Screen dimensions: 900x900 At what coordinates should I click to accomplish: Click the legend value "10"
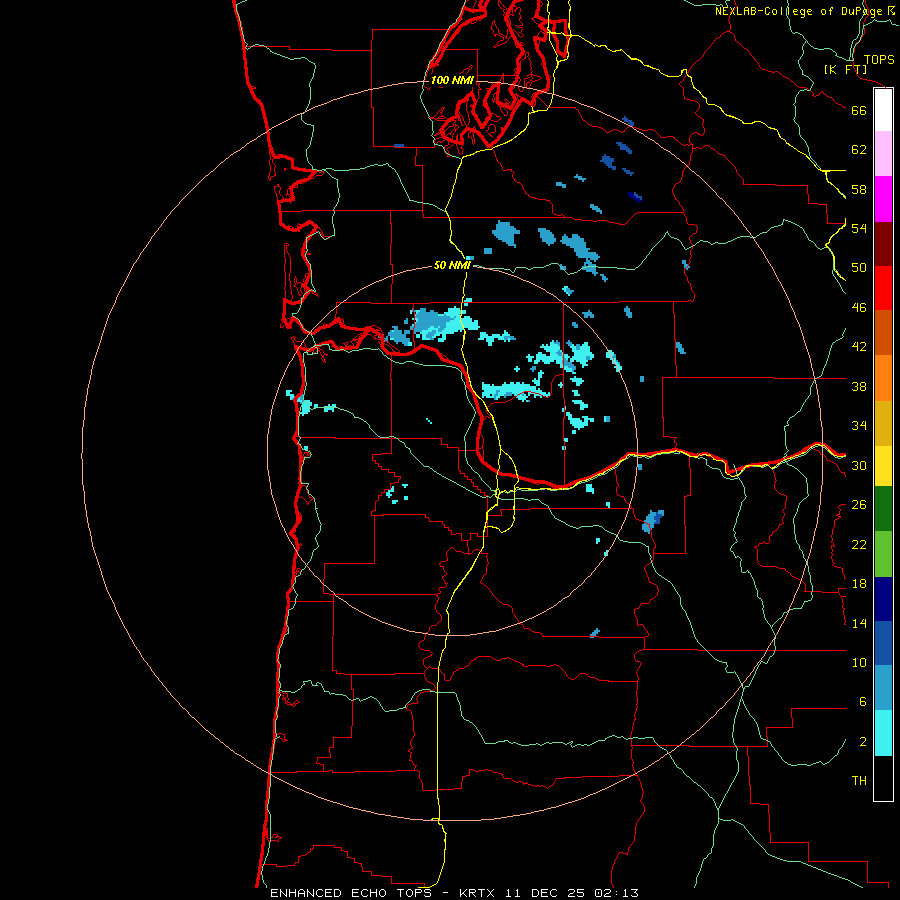coord(859,663)
